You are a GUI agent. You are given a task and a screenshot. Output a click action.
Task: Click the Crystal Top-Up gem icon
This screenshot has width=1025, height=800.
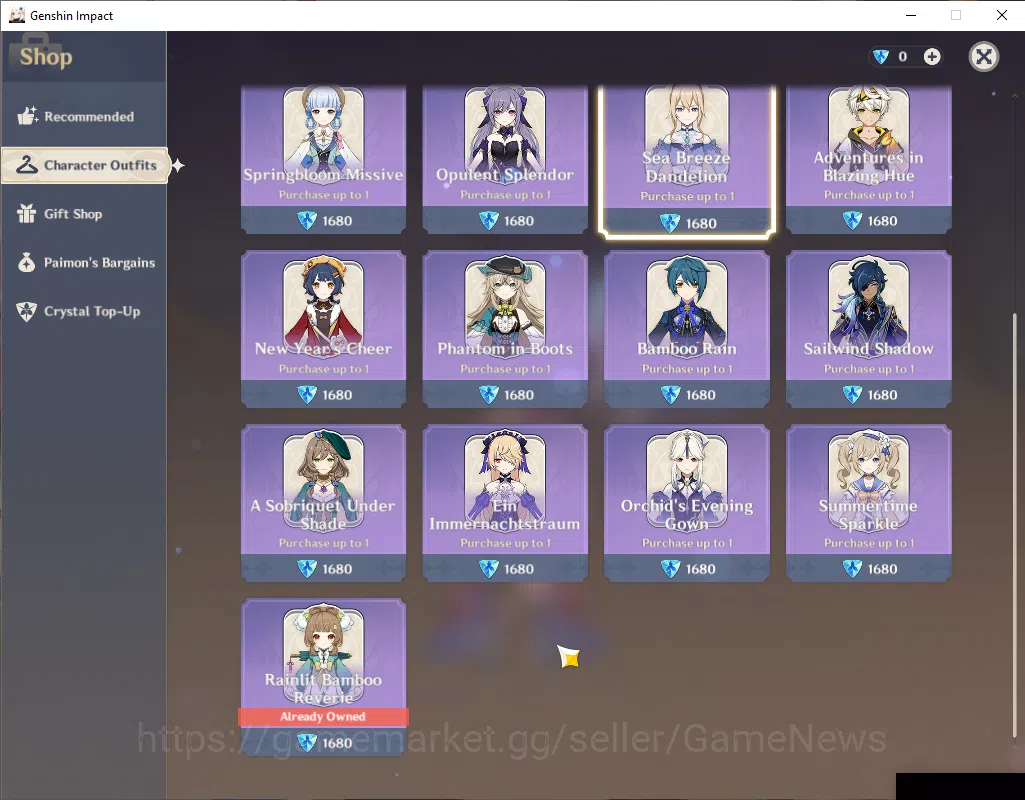point(27,311)
